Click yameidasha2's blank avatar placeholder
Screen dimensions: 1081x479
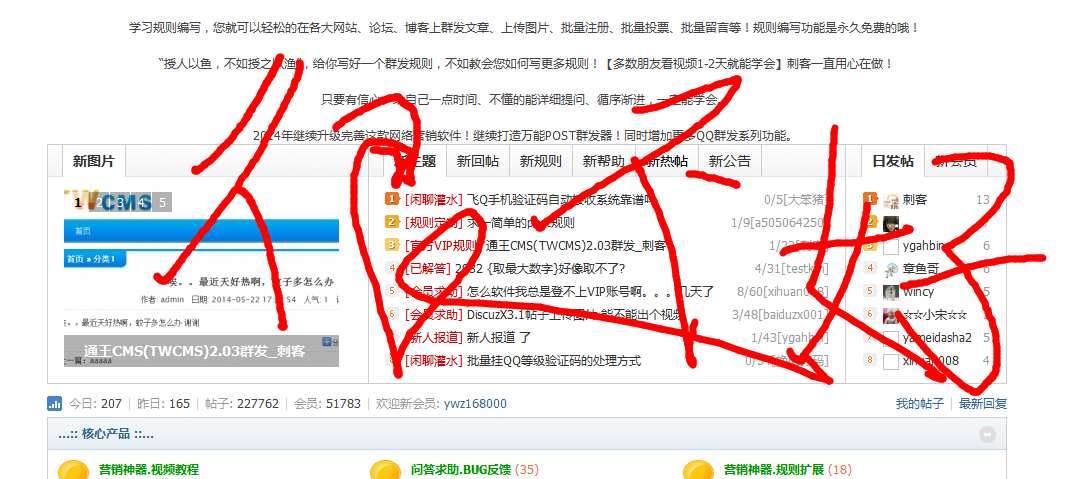click(891, 338)
